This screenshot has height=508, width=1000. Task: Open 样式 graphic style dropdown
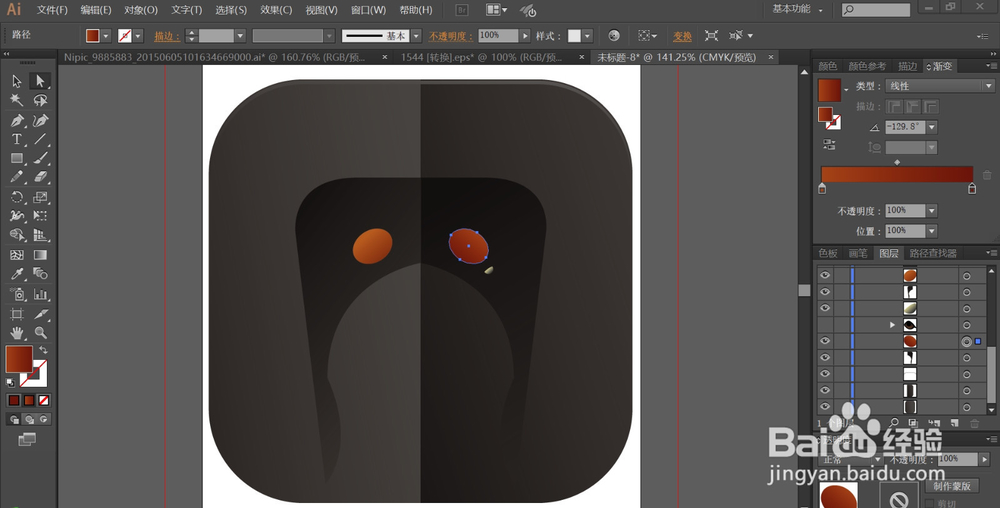click(587, 36)
